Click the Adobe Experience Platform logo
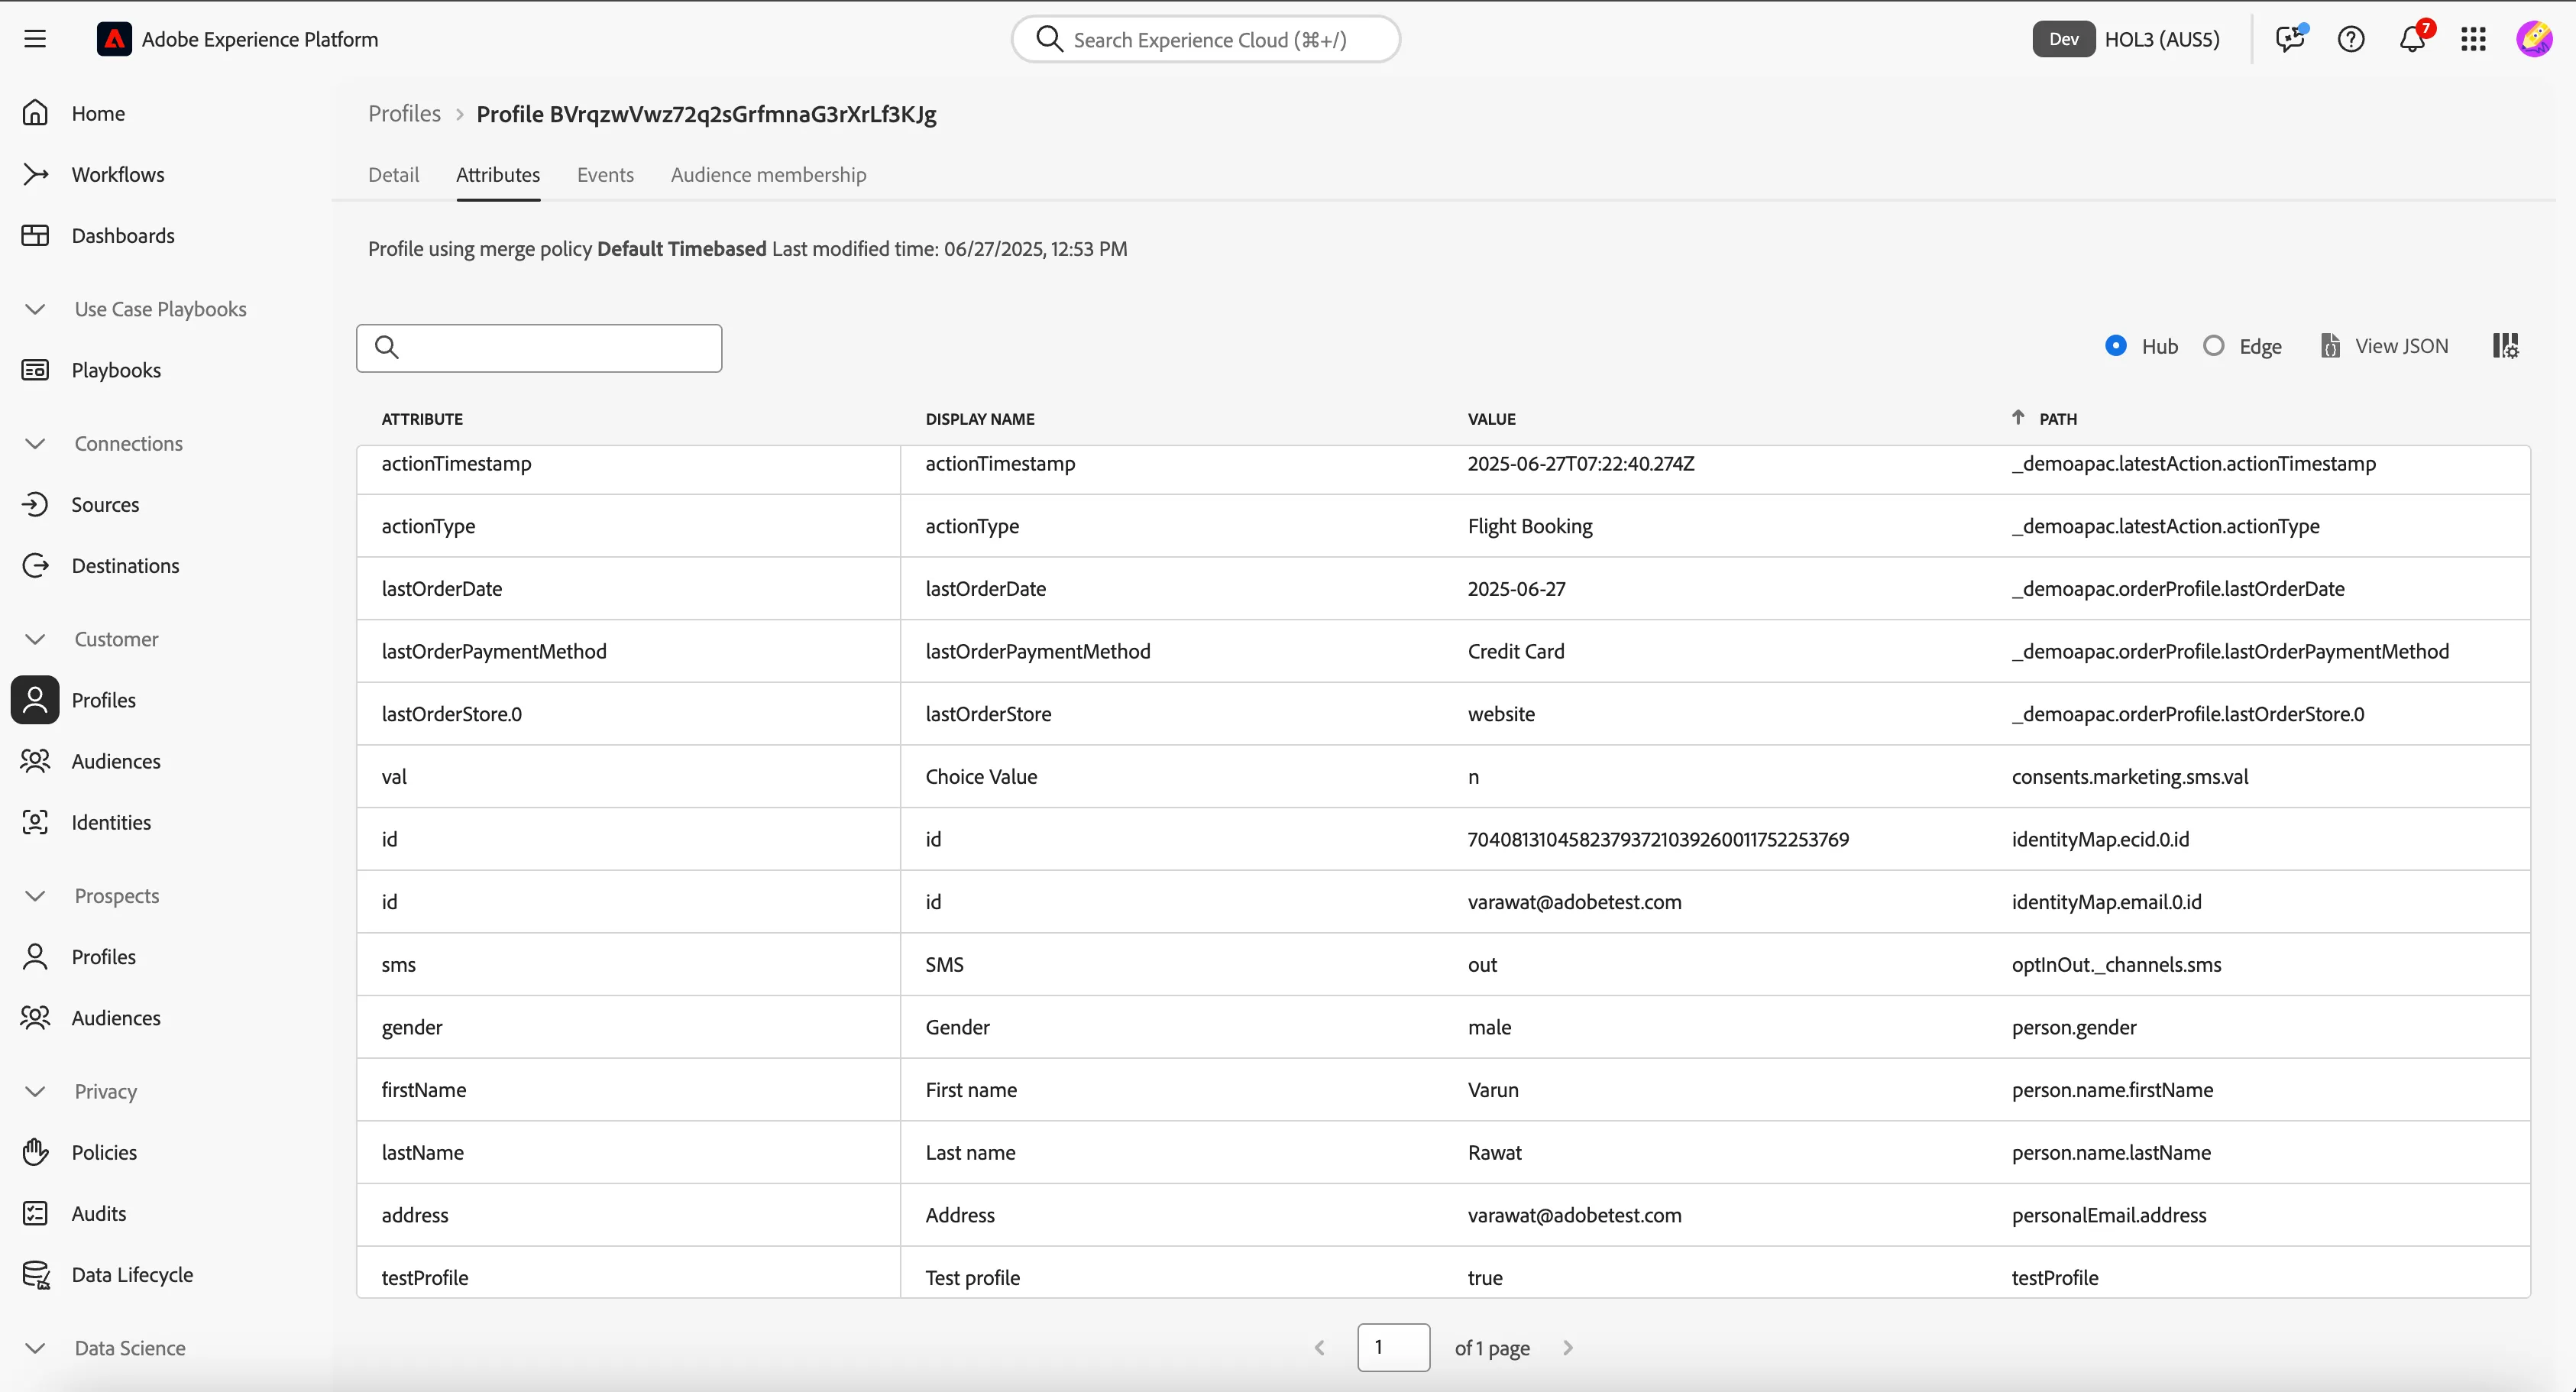 114,39
